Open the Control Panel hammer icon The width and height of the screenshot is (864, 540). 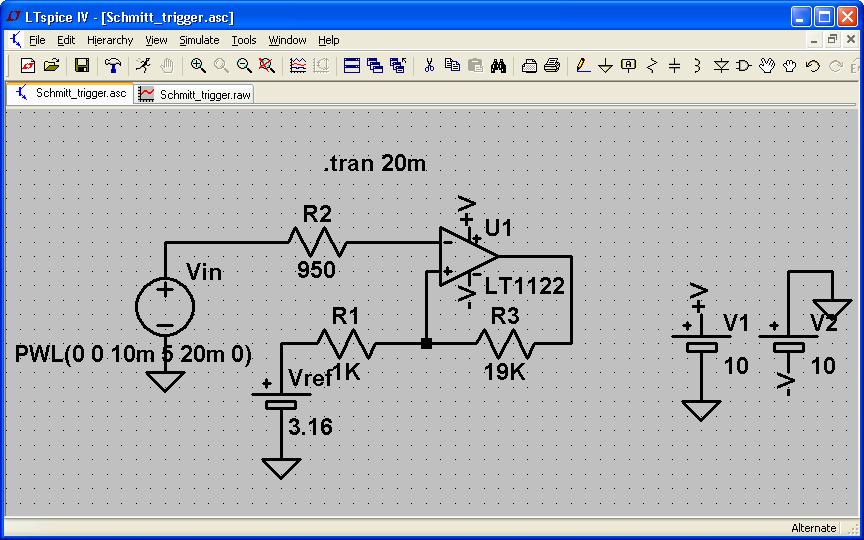[x=113, y=66]
